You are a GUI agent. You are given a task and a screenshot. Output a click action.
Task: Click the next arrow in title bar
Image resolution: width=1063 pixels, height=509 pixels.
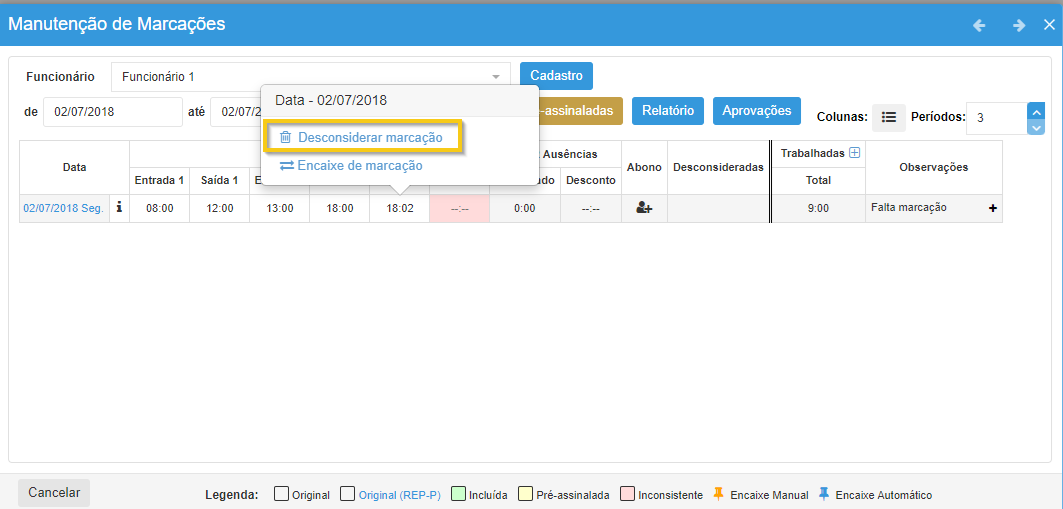coord(1018,25)
